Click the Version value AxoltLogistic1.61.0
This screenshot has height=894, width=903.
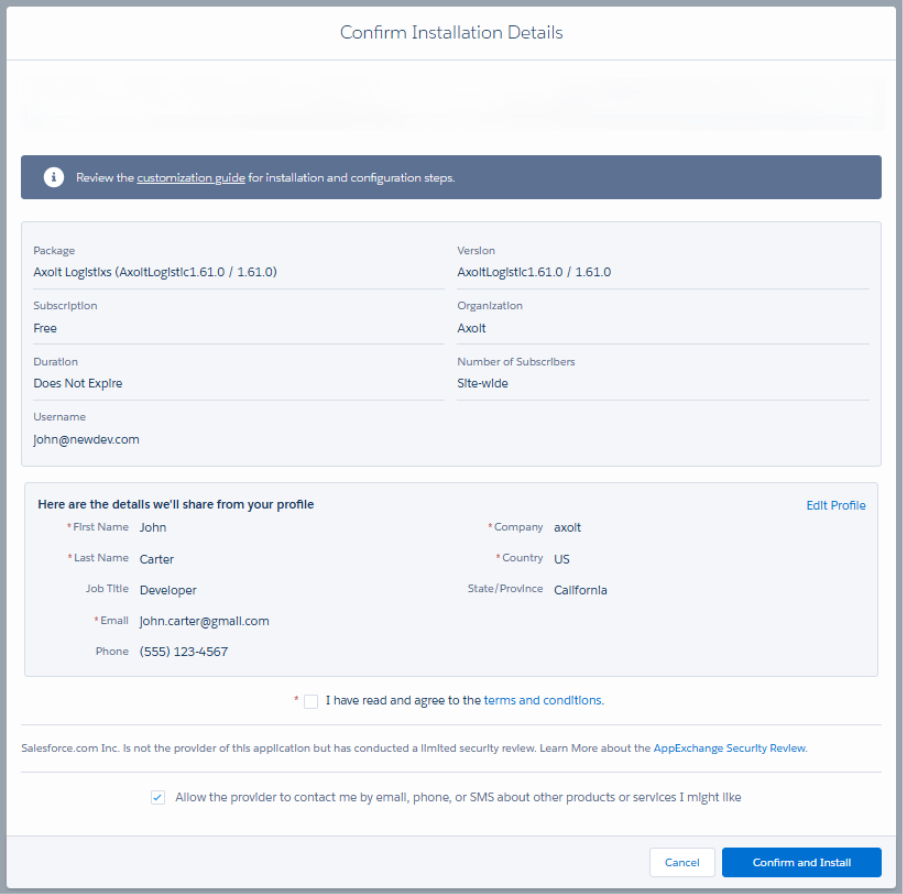tap(533, 272)
